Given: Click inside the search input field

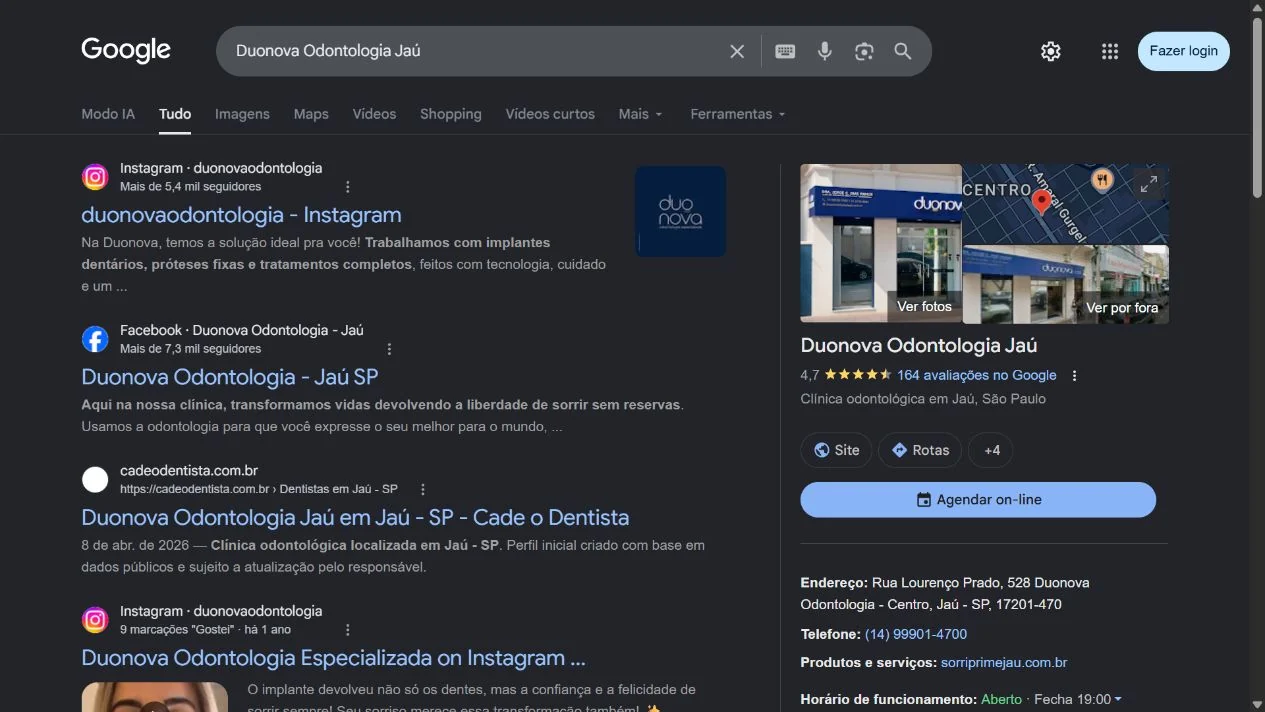Looking at the screenshot, I should click(x=475, y=51).
